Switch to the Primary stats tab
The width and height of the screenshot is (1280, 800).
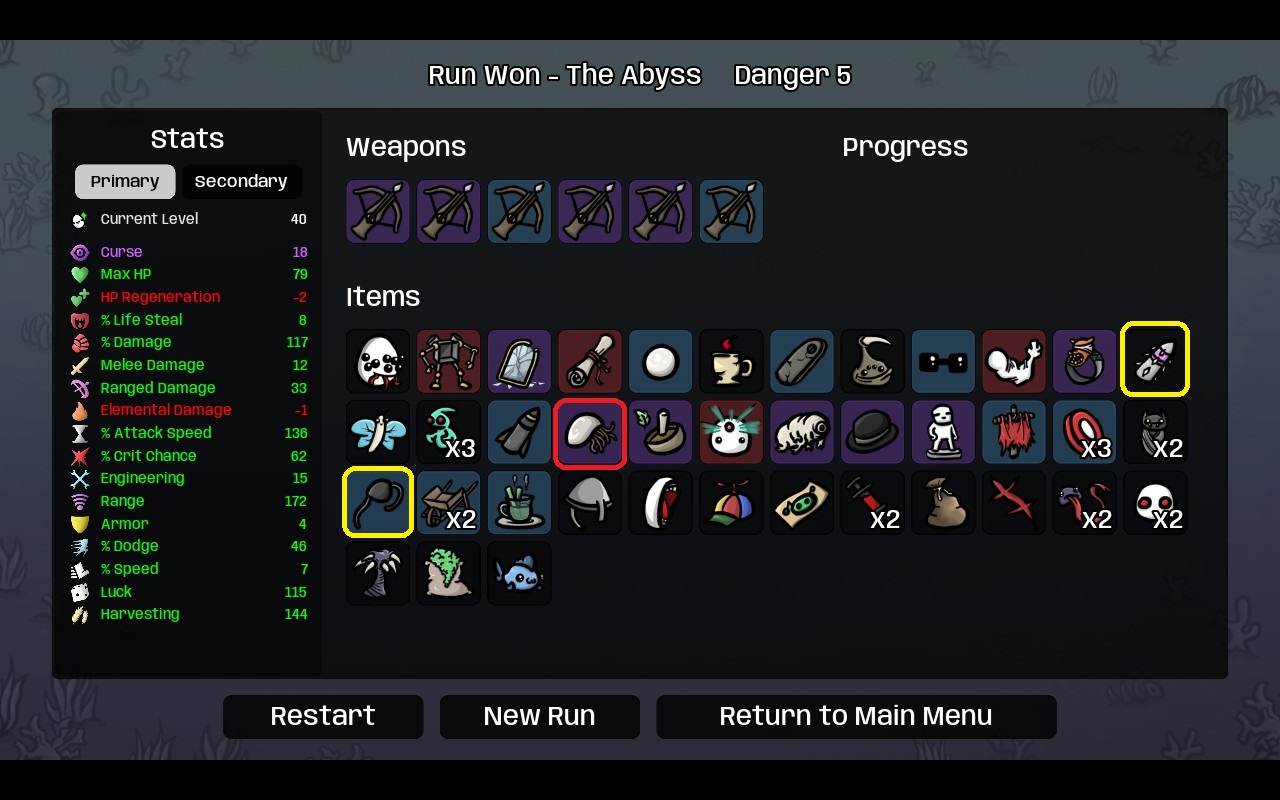[x=125, y=182]
